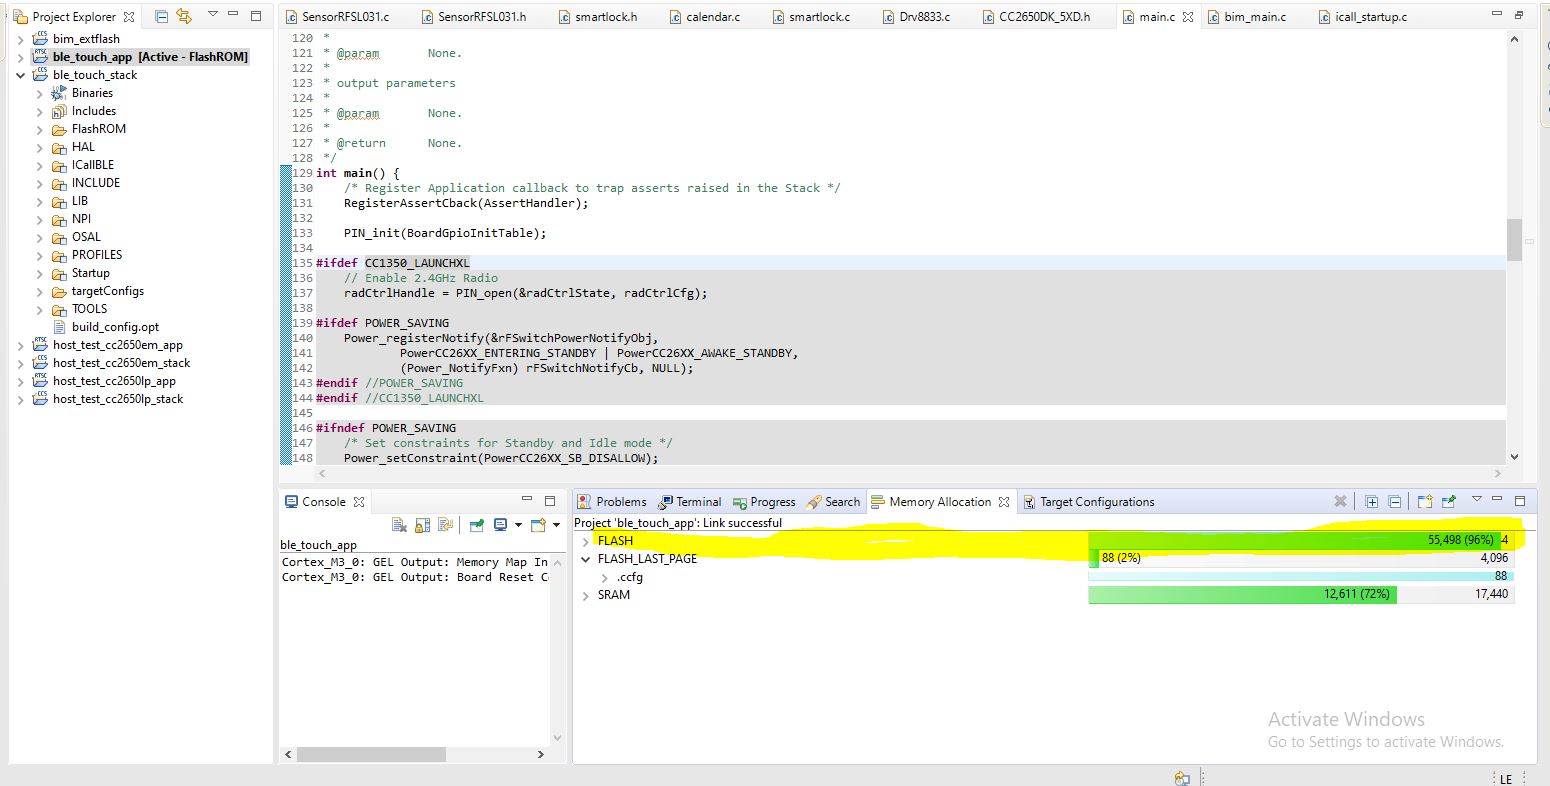Click Includes folder icon

(59, 111)
